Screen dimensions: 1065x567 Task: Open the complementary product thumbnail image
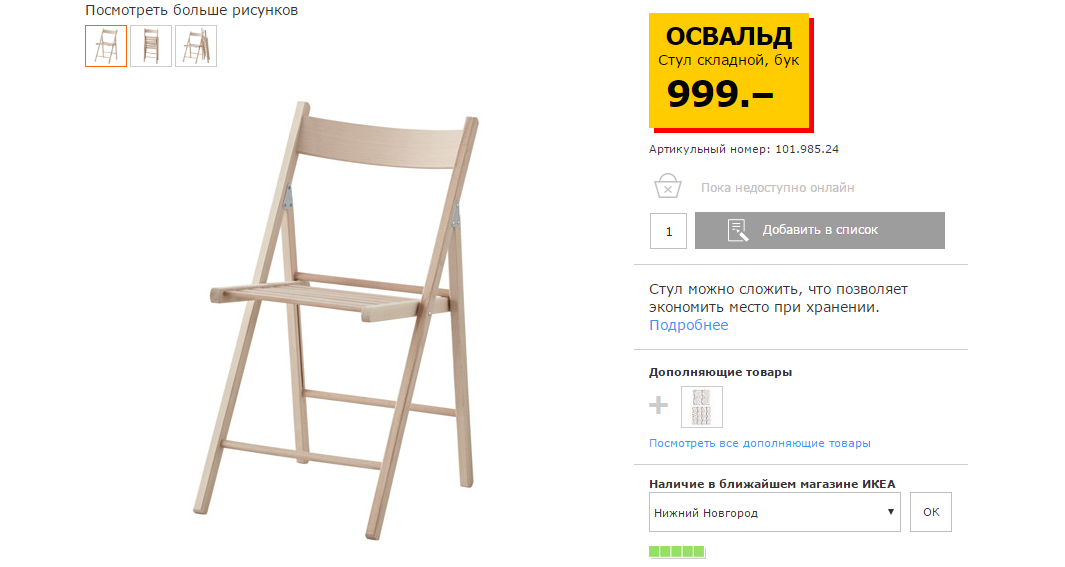click(x=702, y=407)
